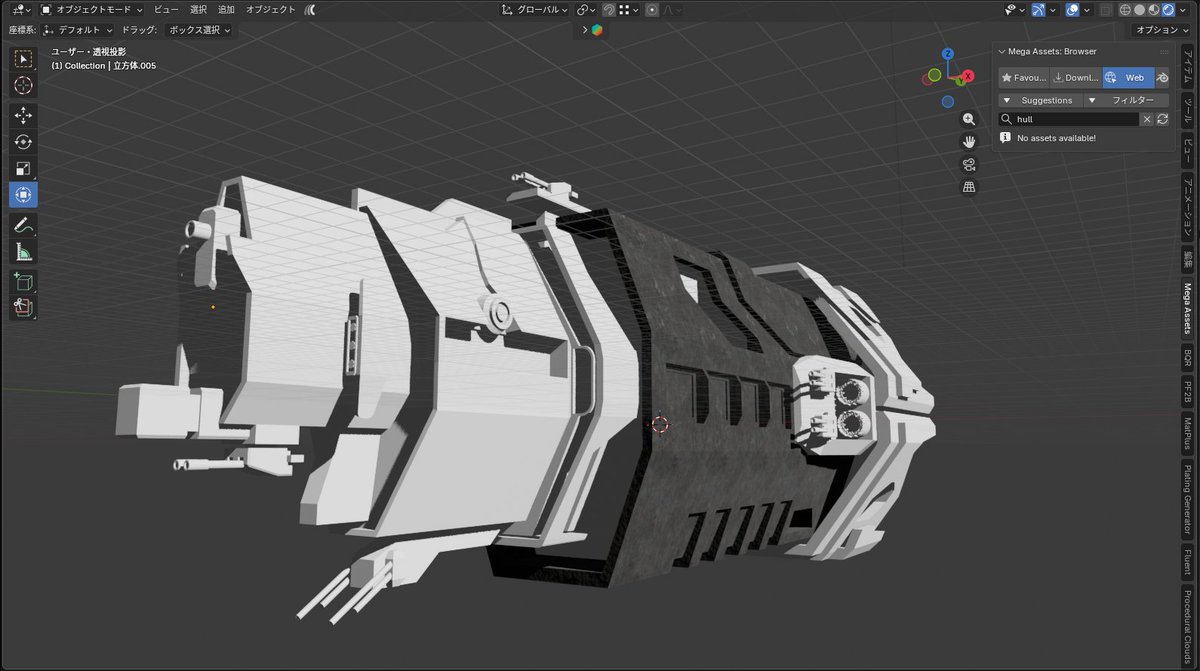Click the Blender logo icon in the Mega Assets panel
1200x671 pixels.
[x=1162, y=77]
